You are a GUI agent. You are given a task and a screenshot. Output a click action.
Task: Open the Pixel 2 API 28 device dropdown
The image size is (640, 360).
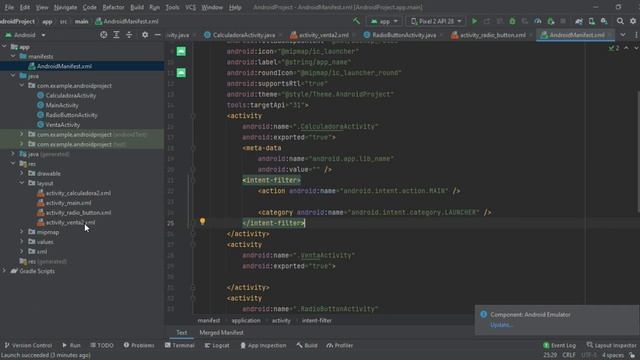[436, 21]
